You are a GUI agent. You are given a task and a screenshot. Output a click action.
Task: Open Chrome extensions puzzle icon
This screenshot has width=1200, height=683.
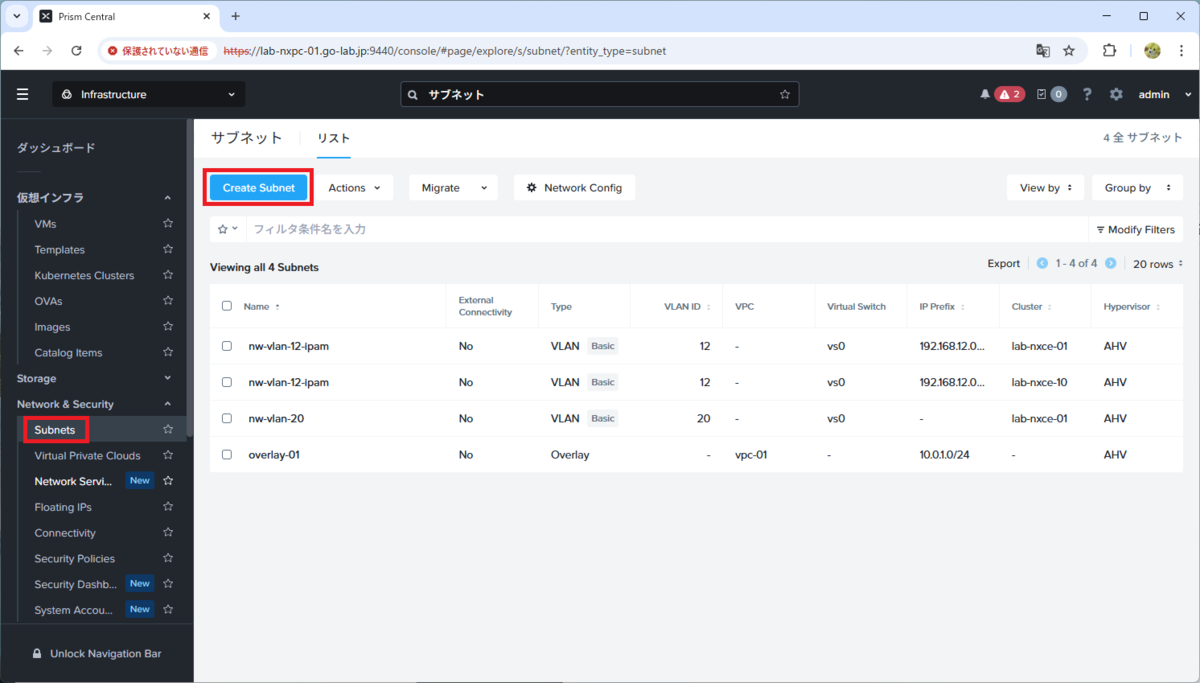1109,50
